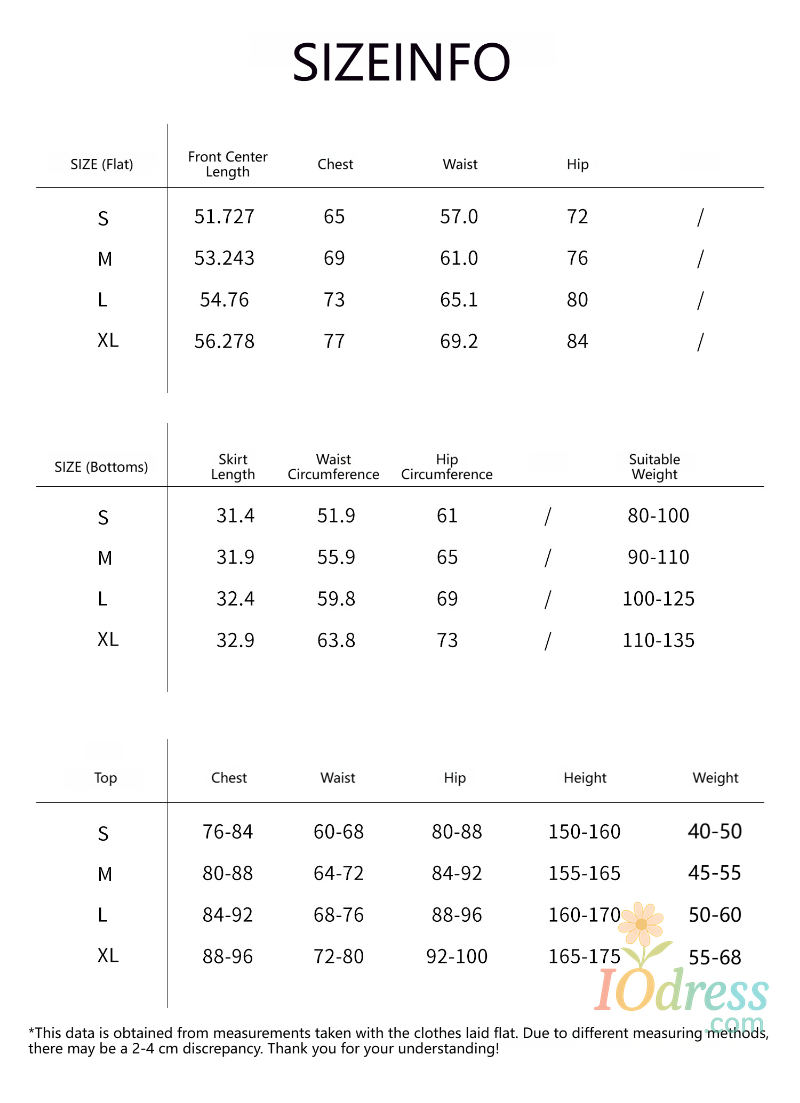The height and width of the screenshot is (1103, 800).
Task: Select the 51.727 front center length value
Action: point(224,217)
